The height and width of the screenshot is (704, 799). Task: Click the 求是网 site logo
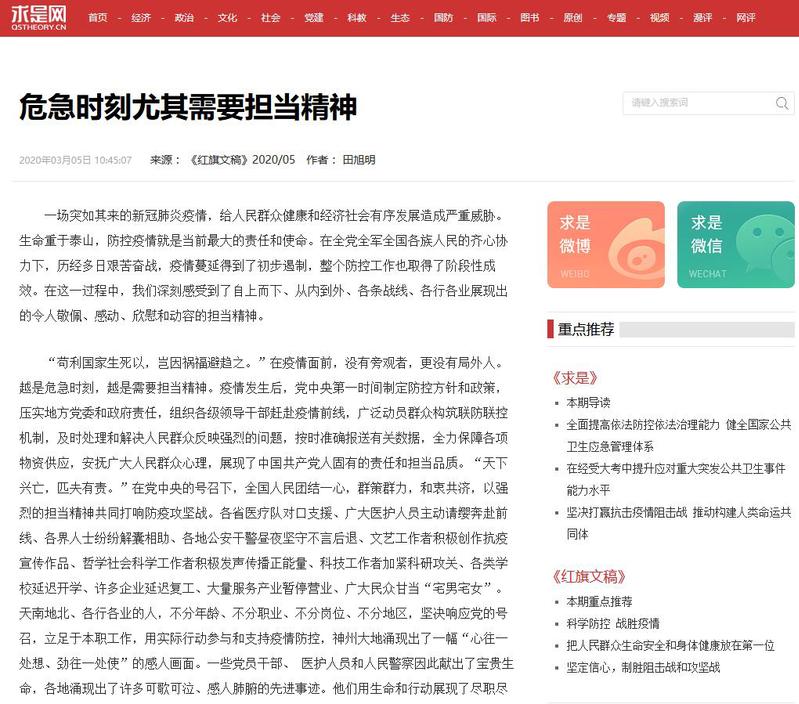coord(38,18)
